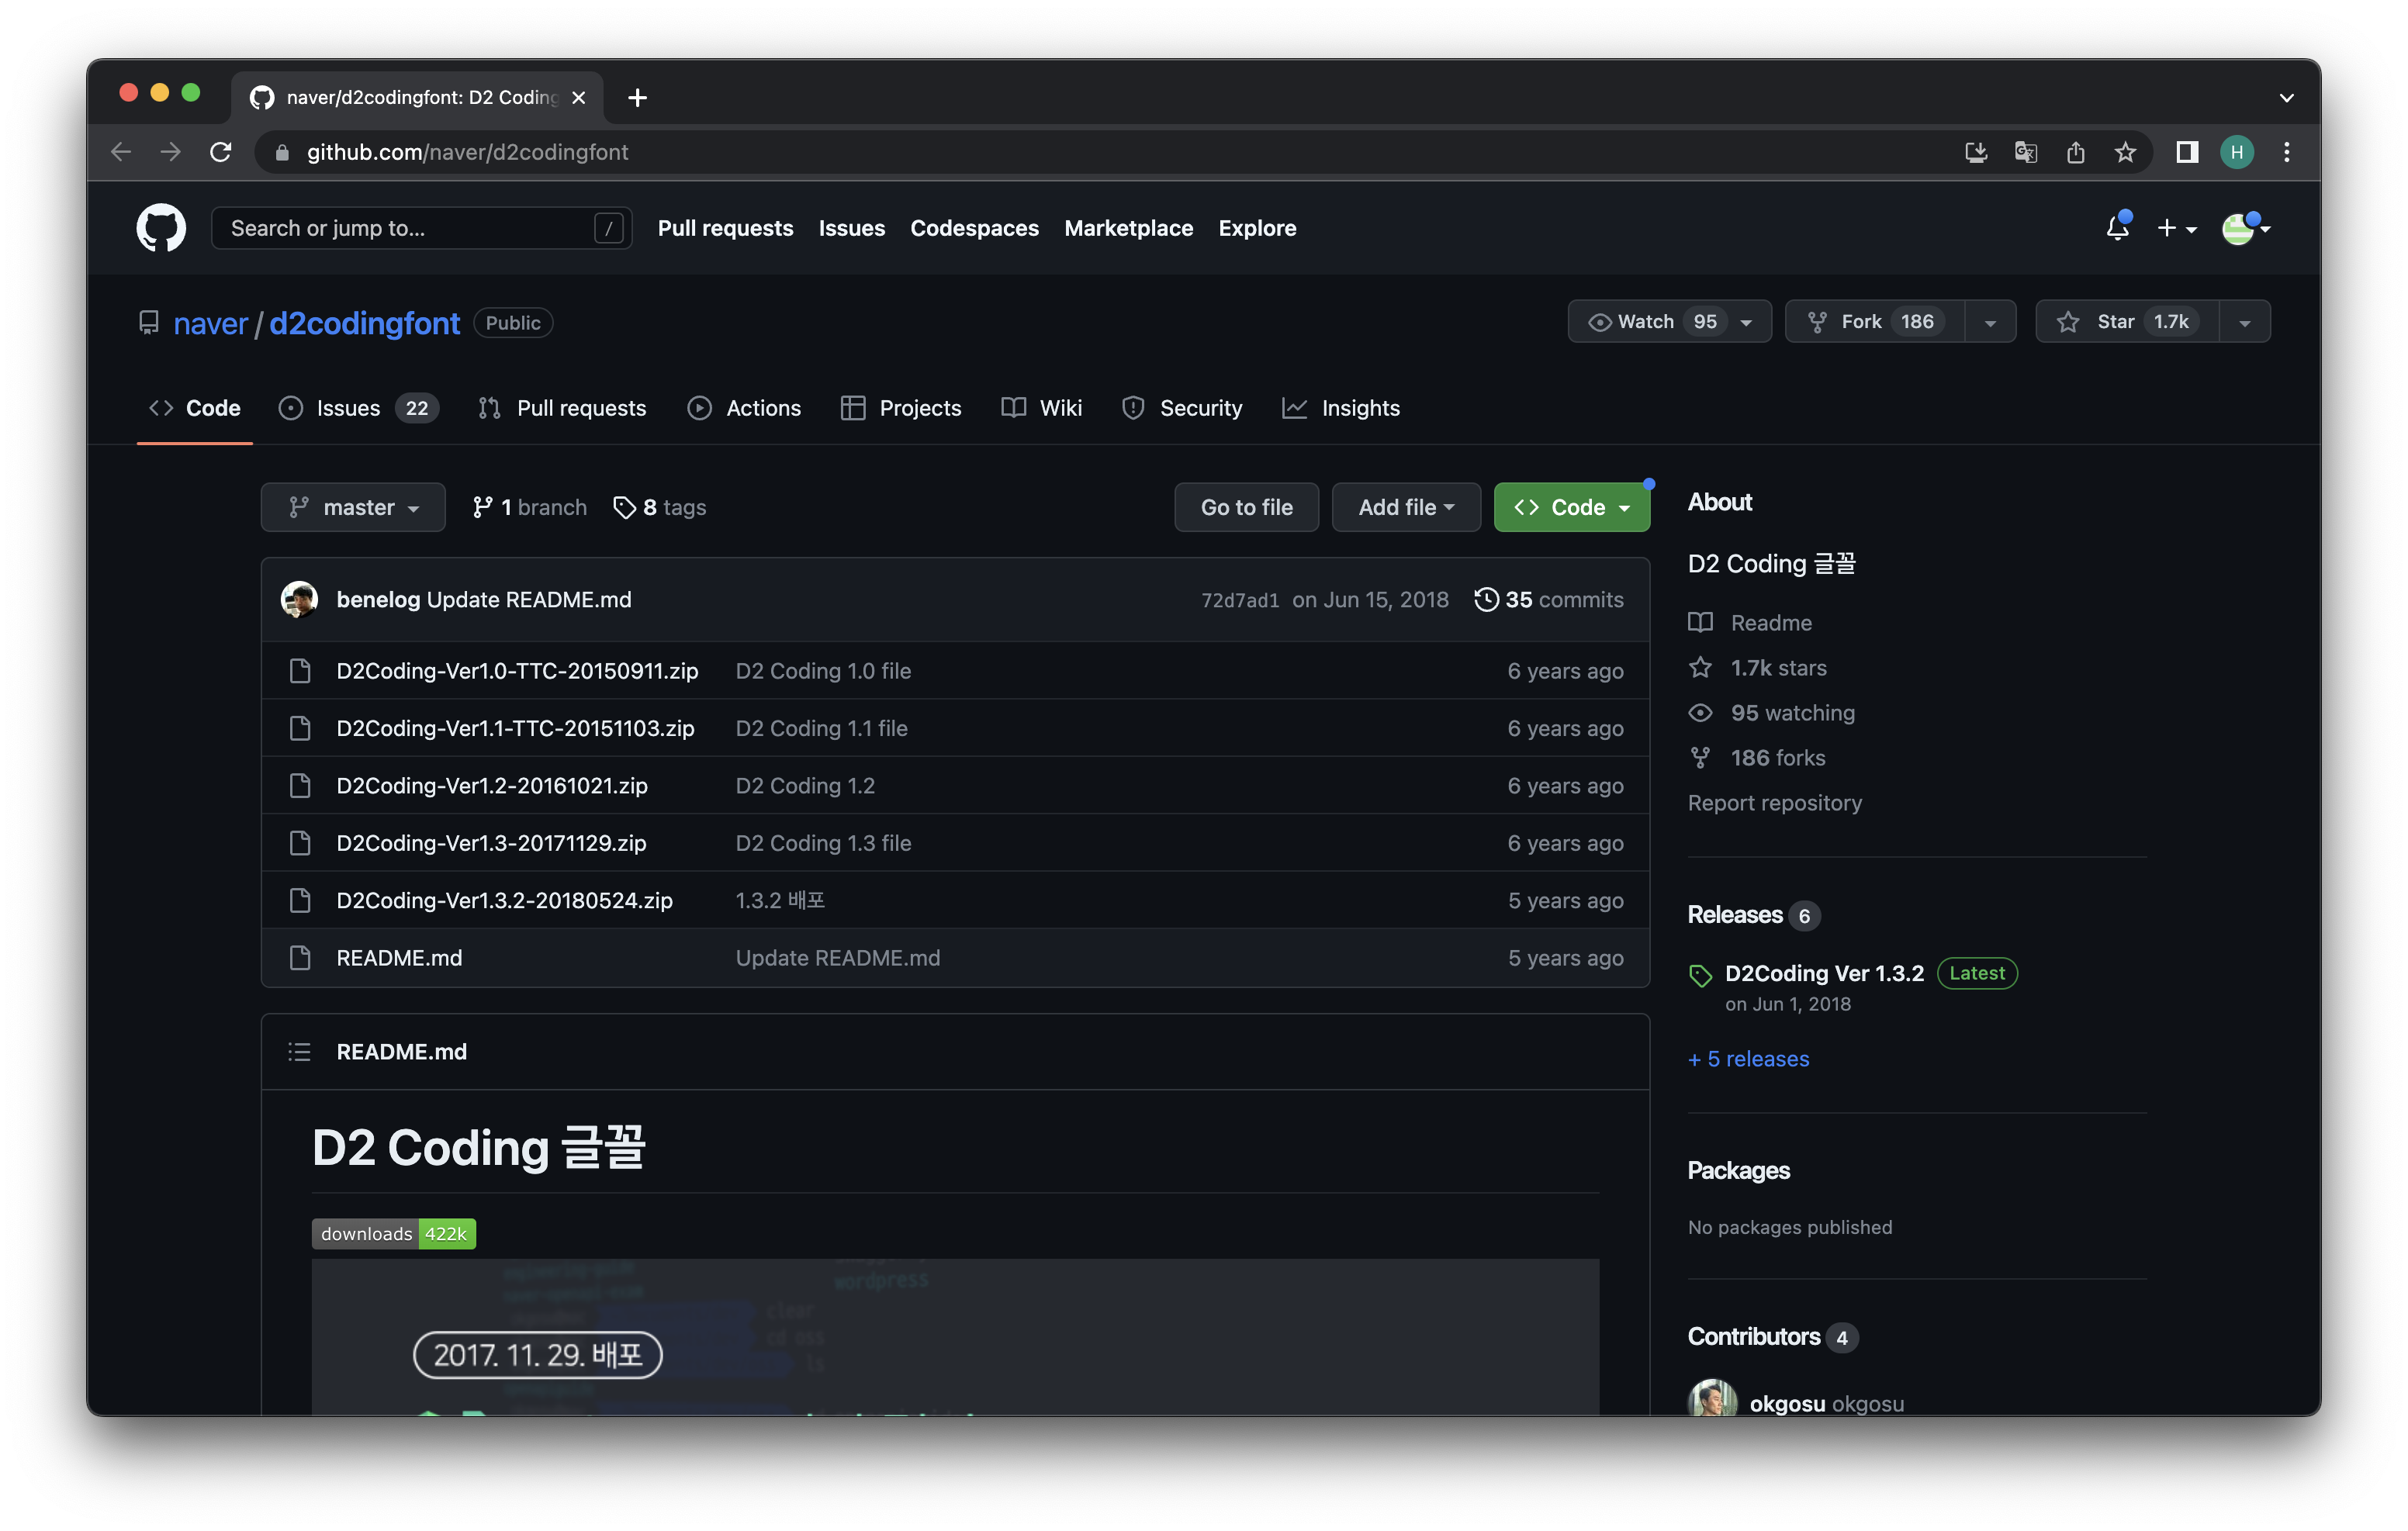Viewport: 2408px width, 1531px height.
Task: Open the master branch dropdown
Action: click(353, 507)
